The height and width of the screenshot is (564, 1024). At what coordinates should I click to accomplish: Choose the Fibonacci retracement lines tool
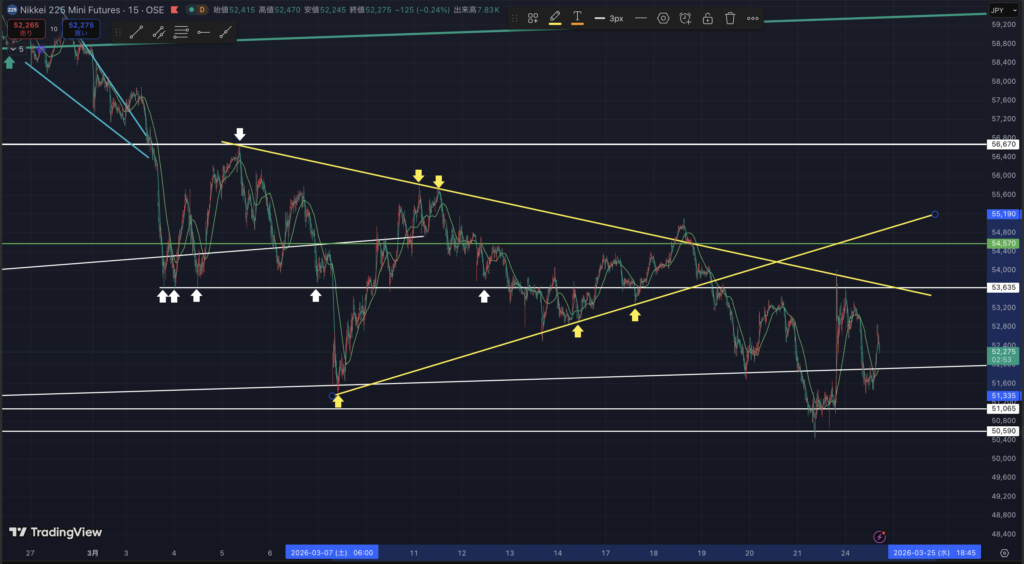click(181, 32)
